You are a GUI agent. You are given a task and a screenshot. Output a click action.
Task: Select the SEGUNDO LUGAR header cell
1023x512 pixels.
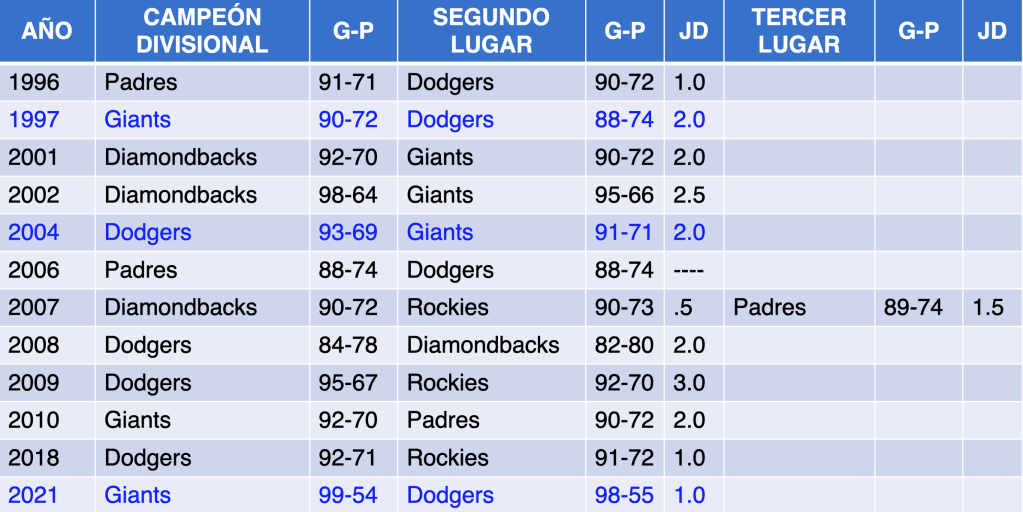coord(491,31)
